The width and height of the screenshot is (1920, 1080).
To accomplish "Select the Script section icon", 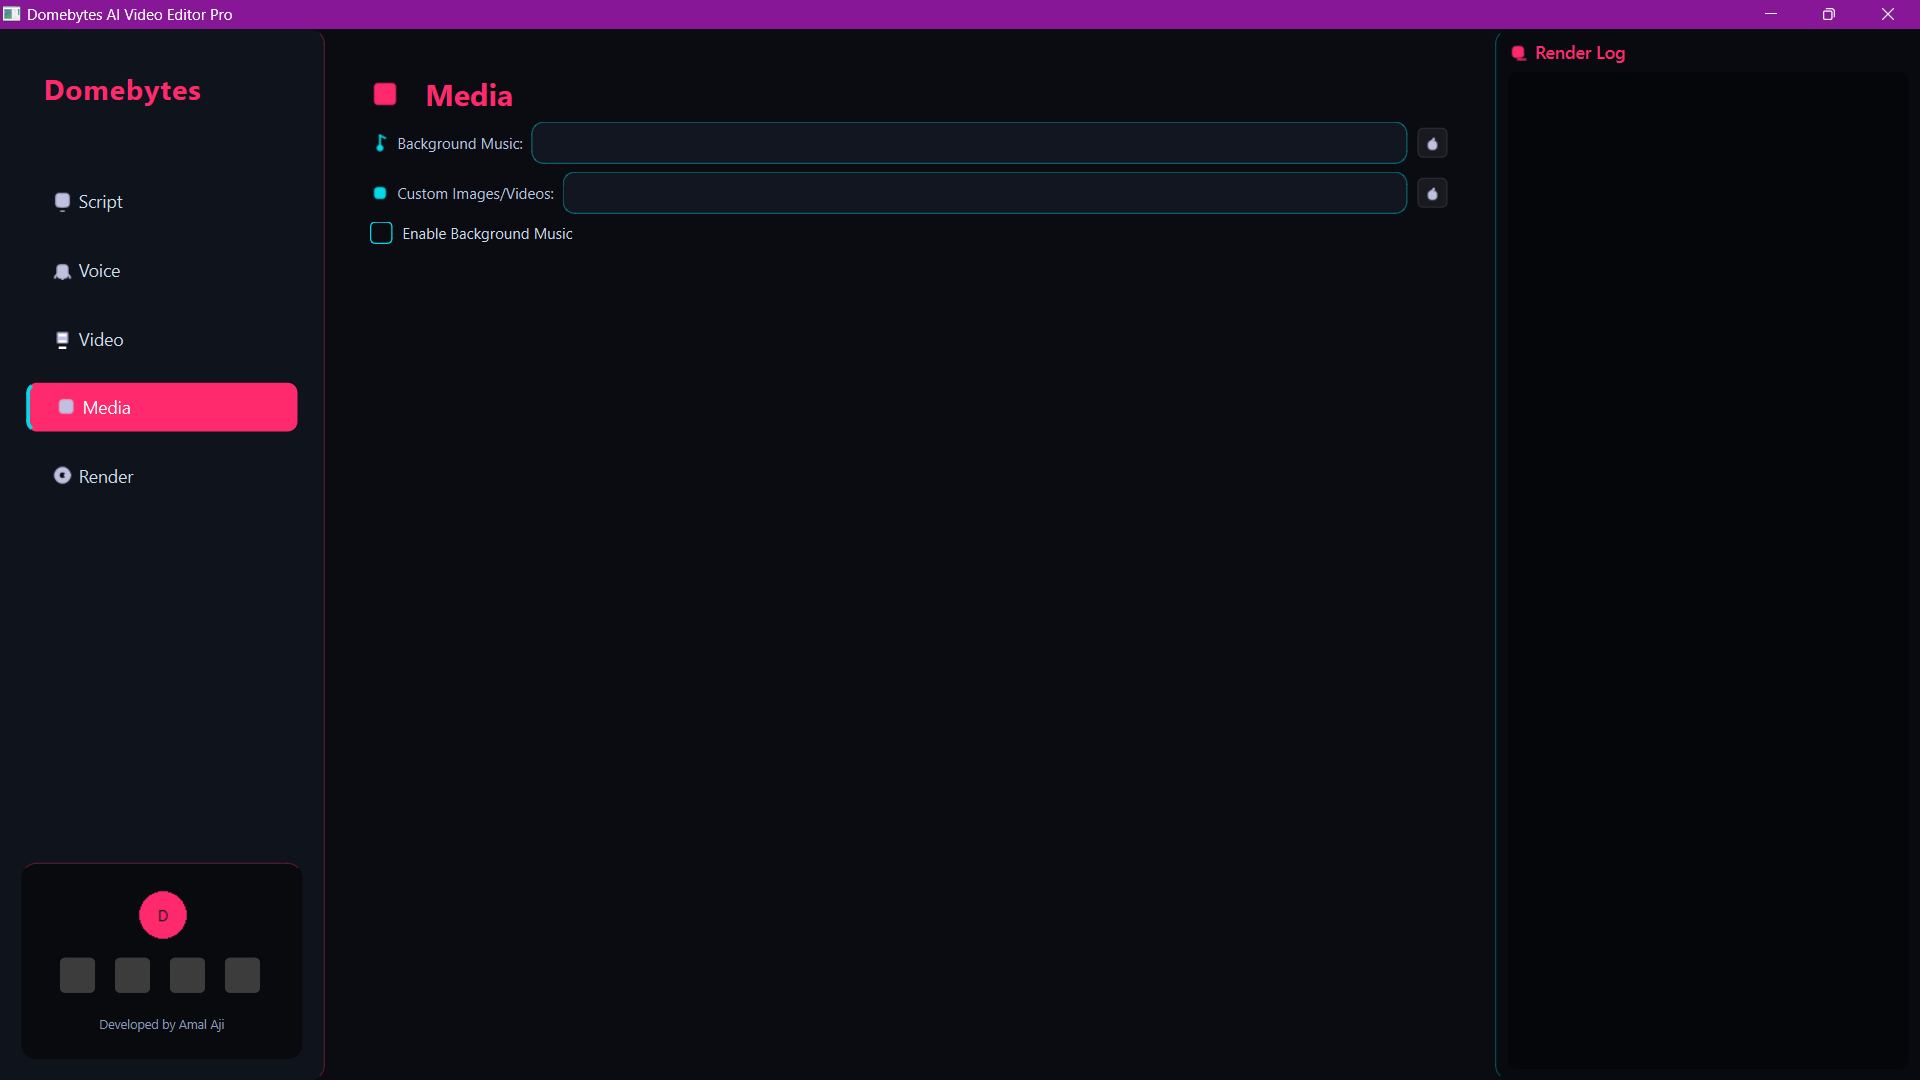I will (x=62, y=201).
